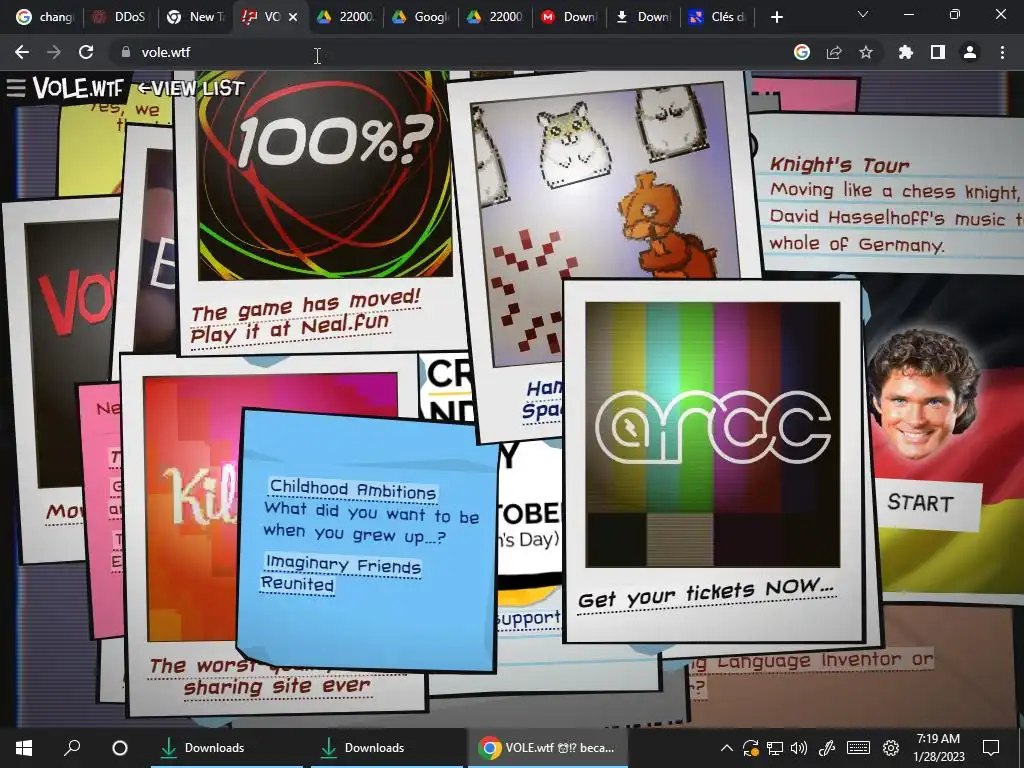The width and height of the screenshot is (1024, 768).
Task: Open the volume tray control
Action: click(799, 748)
